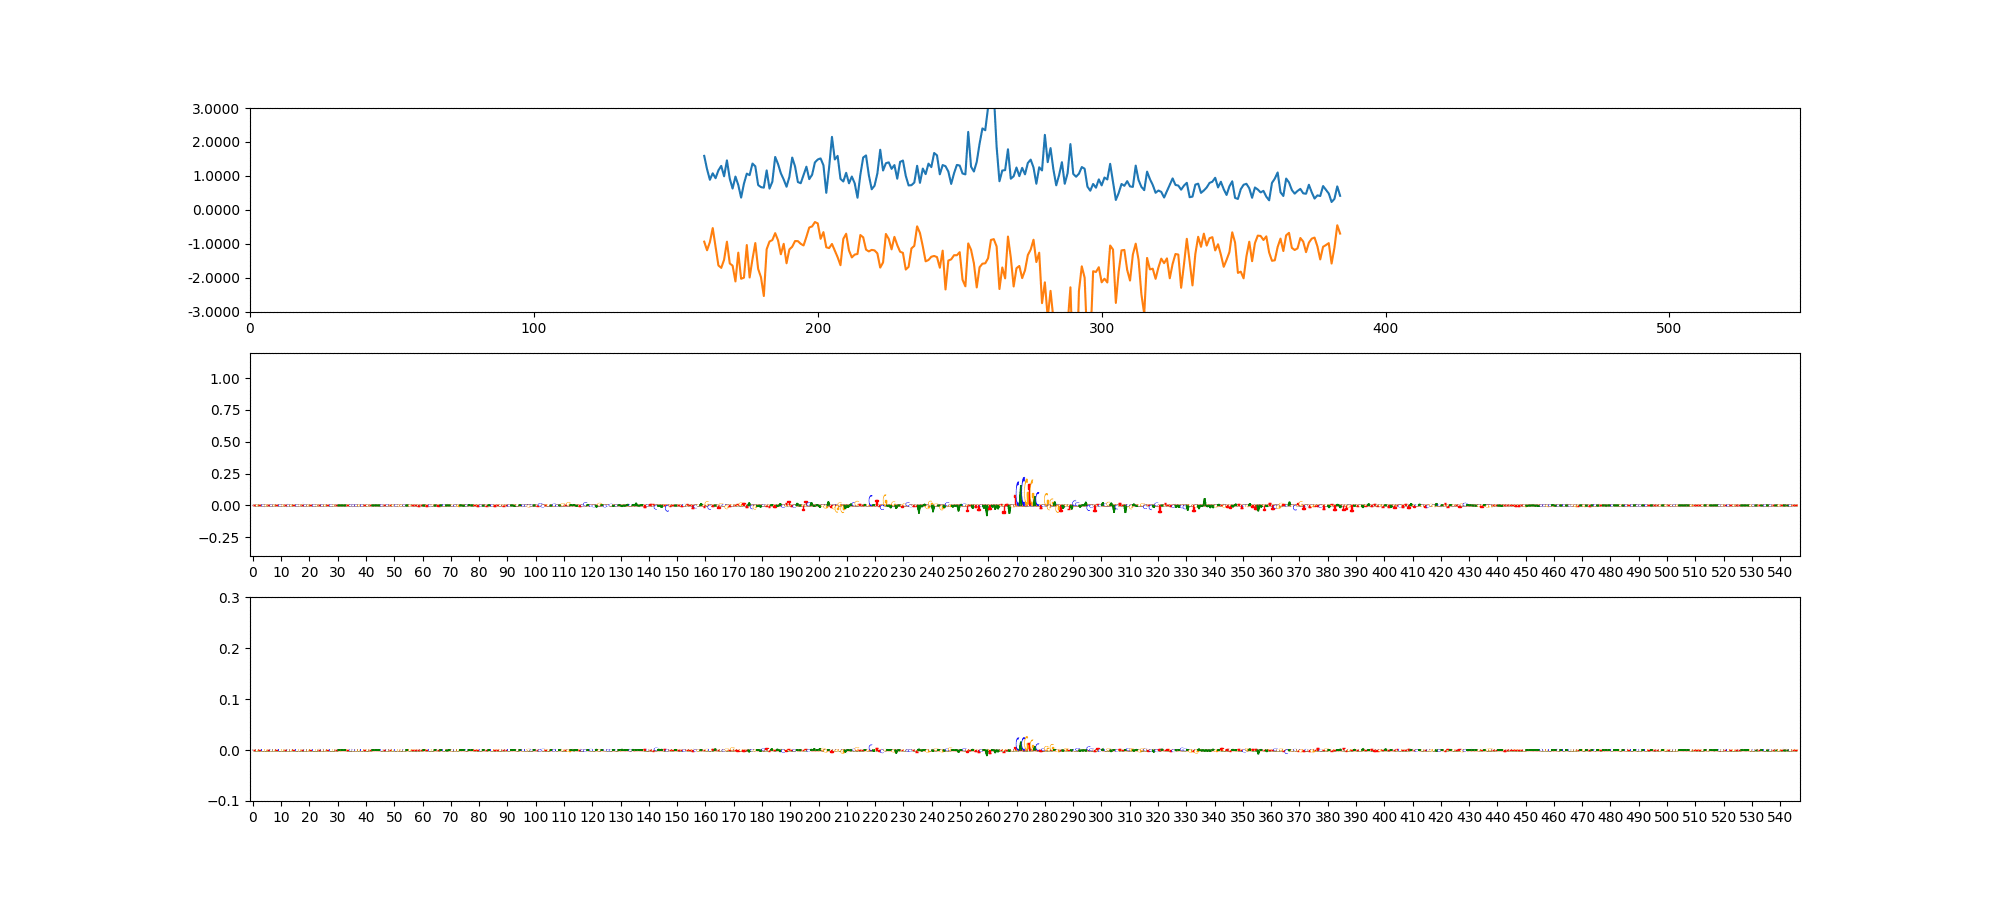Click the "1.00" y-axis label in middle plot
The height and width of the screenshot is (900, 2000).
(225, 379)
